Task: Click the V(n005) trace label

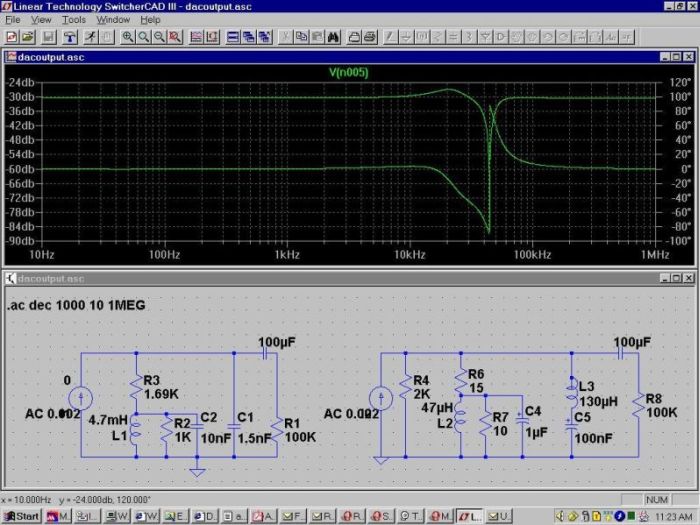Action: pyautogui.click(x=349, y=72)
